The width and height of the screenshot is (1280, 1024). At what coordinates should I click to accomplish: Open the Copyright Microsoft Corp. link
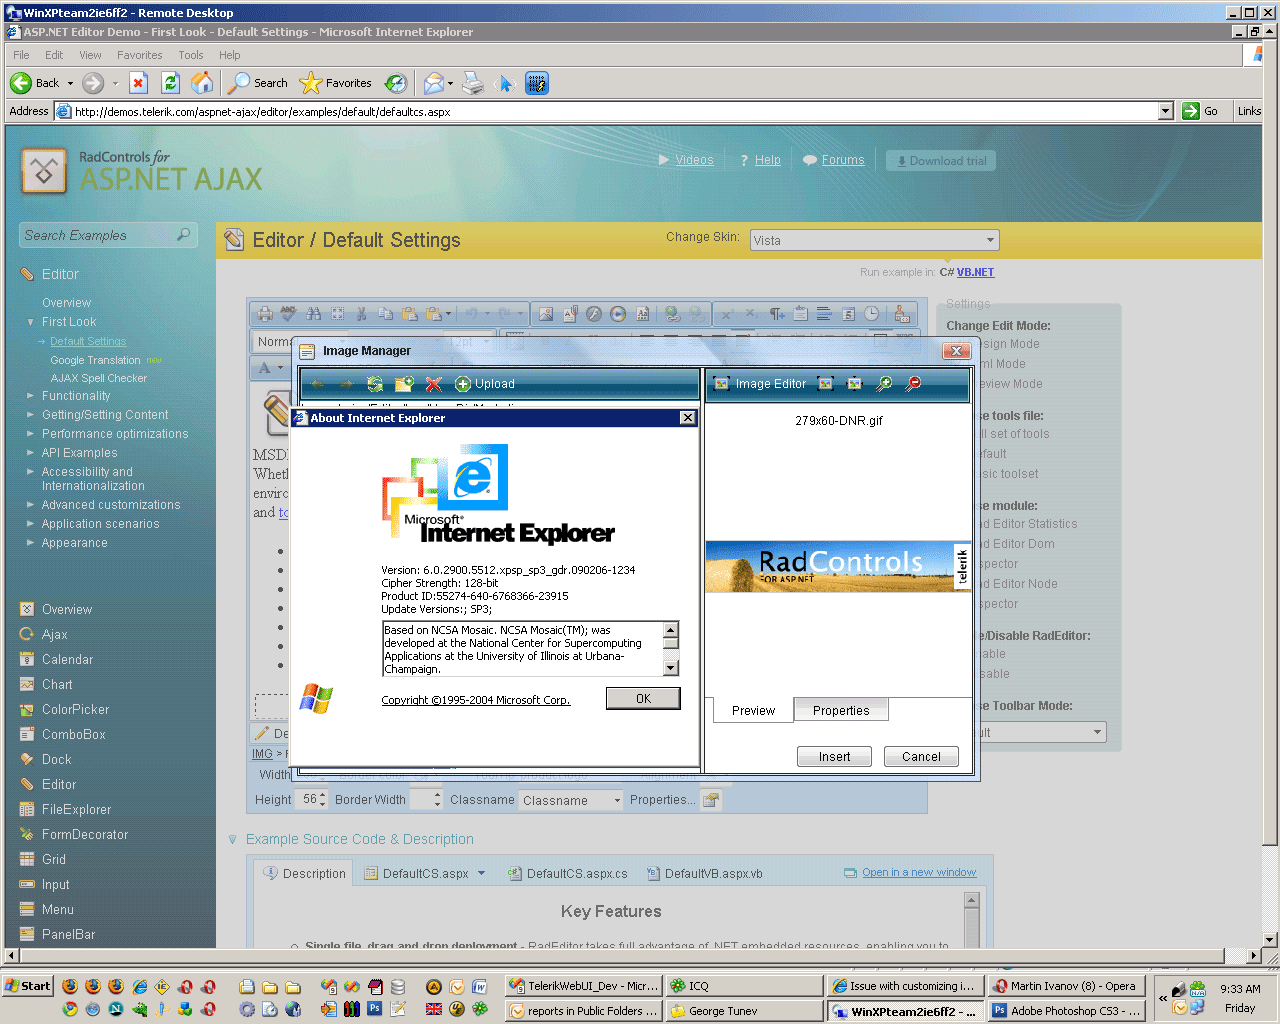click(x=476, y=700)
